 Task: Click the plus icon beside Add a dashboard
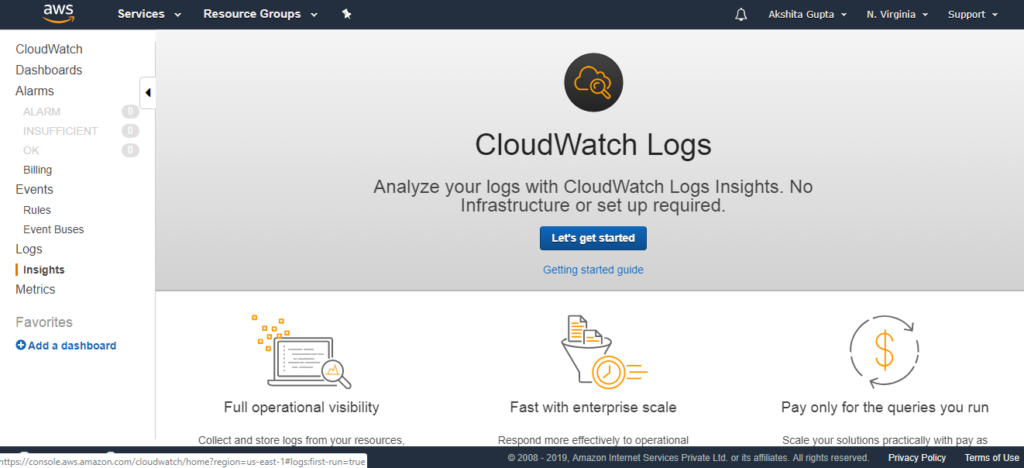pyautogui.click(x=20, y=345)
